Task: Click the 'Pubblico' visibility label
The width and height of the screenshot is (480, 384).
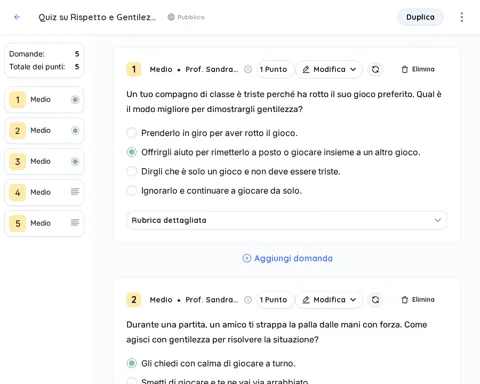Action: pyautogui.click(x=191, y=17)
